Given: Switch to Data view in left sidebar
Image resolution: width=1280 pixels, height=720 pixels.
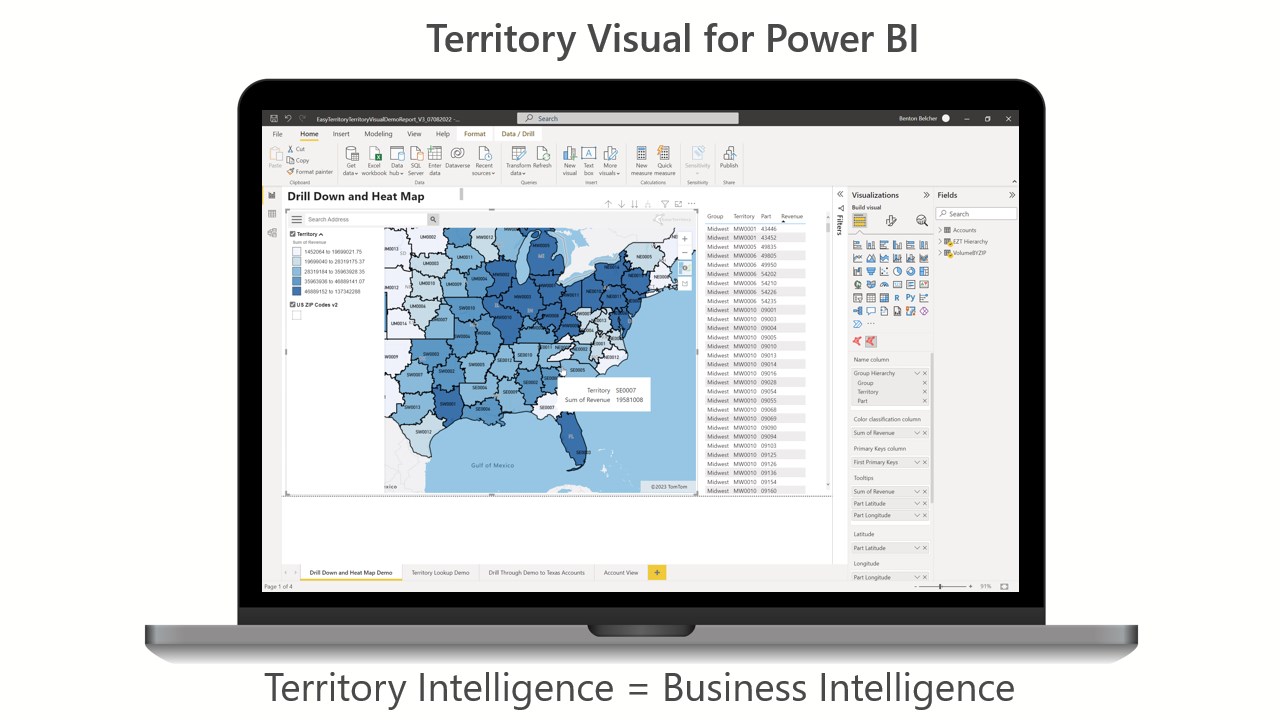Looking at the screenshot, I should 272,214.
